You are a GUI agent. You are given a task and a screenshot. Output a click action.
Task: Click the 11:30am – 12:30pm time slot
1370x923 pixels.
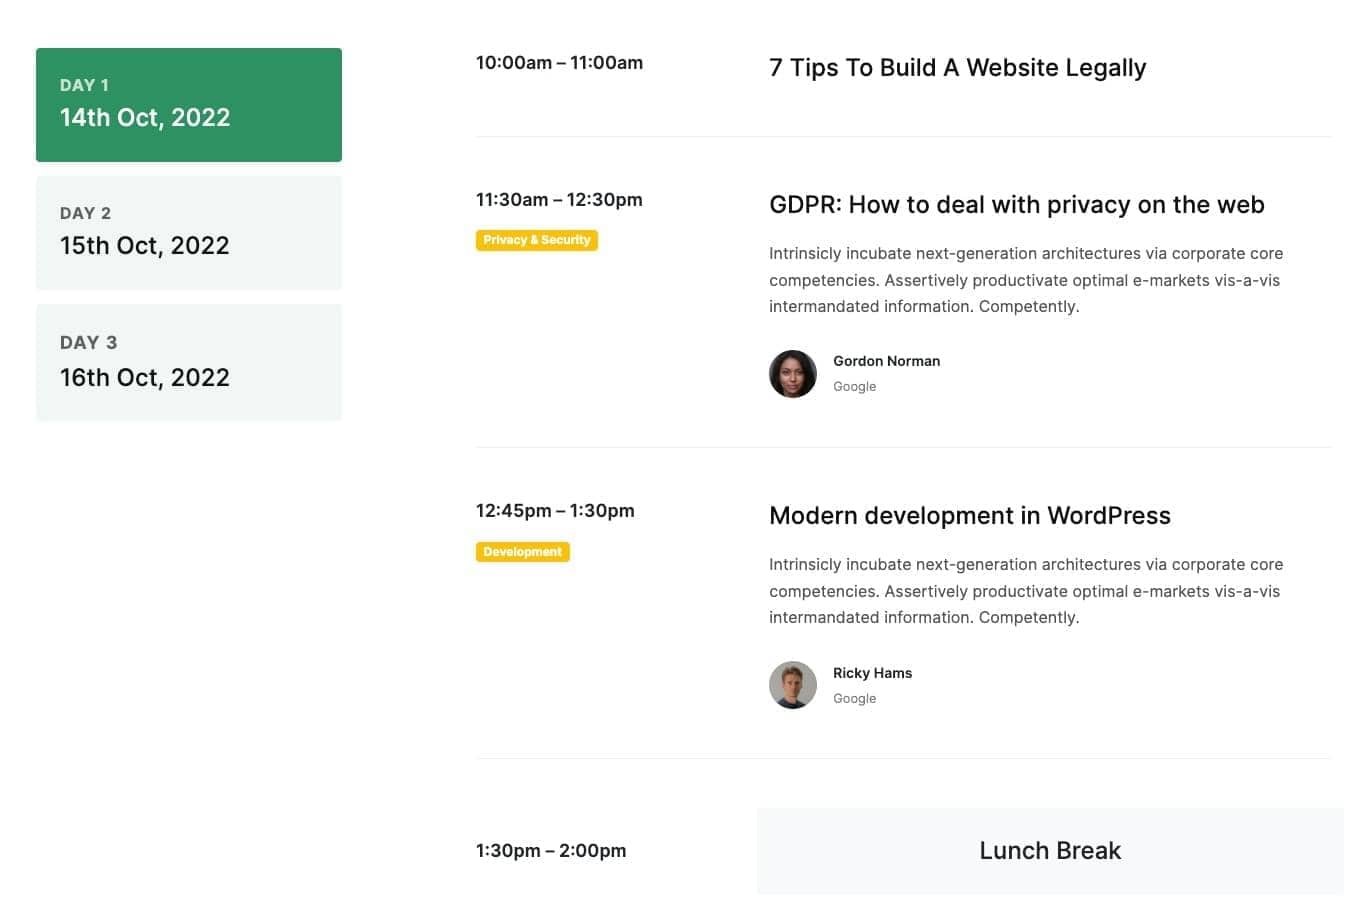tap(559, 200)
